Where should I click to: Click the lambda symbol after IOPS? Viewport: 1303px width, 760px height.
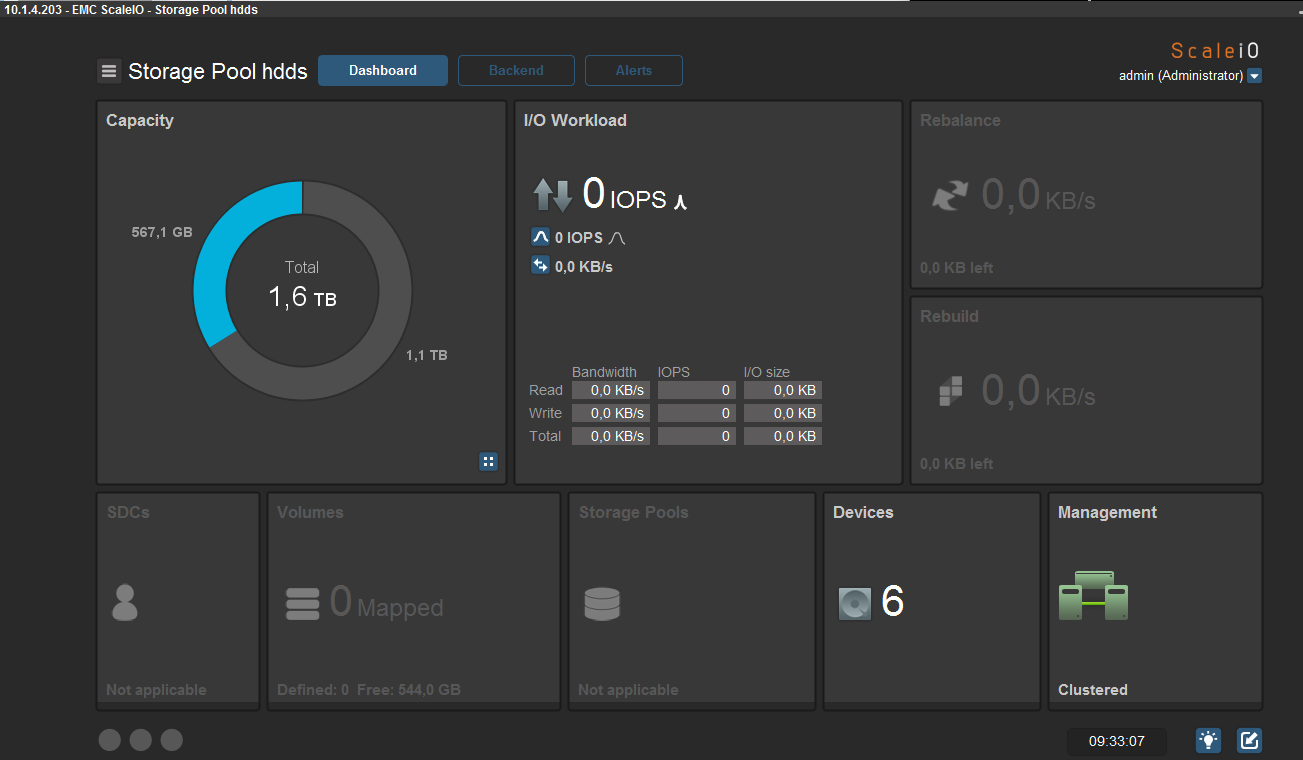(680, 201)
